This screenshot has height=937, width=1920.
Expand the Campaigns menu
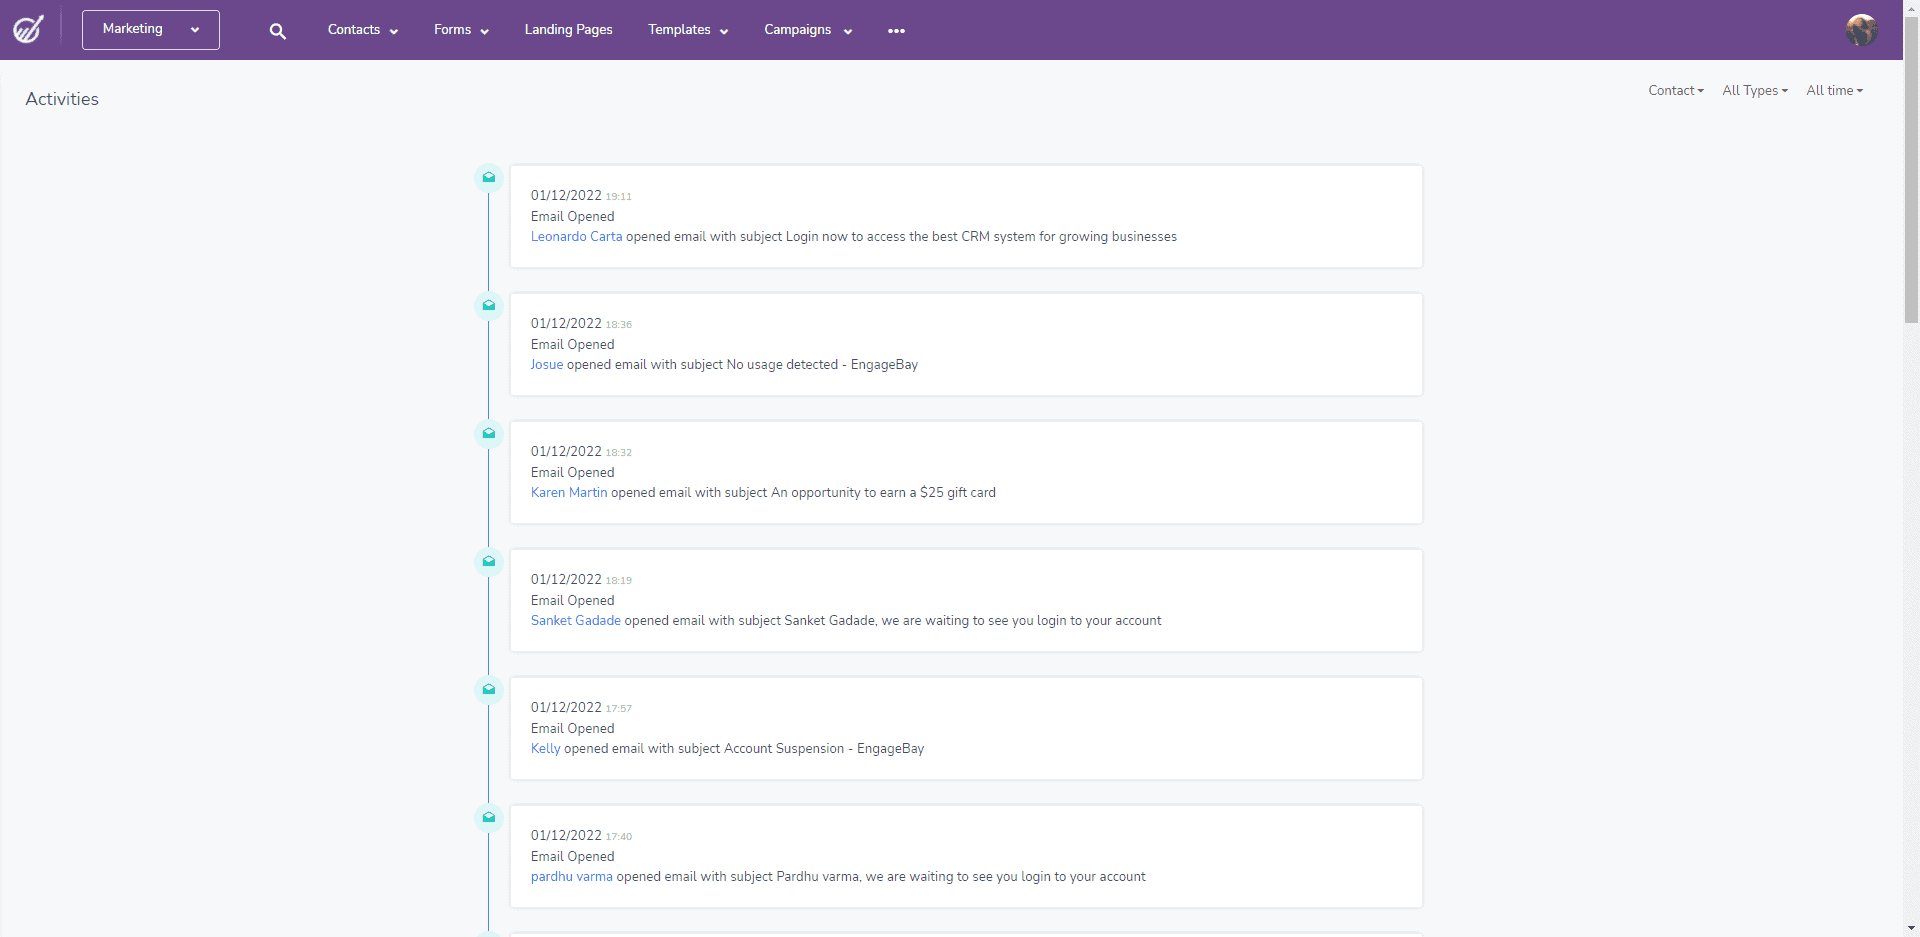click(x=808, y=30)
